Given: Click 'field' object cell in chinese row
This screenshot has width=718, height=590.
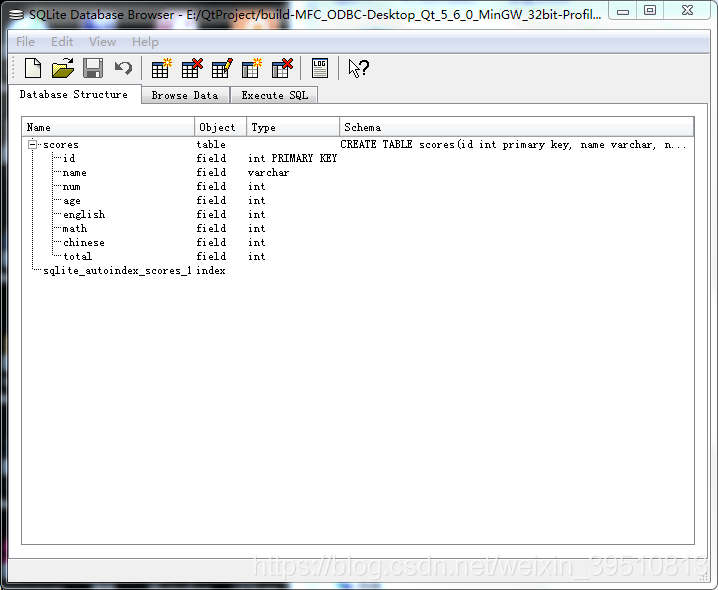Looking at the screenshot, I should coord(211,242).
